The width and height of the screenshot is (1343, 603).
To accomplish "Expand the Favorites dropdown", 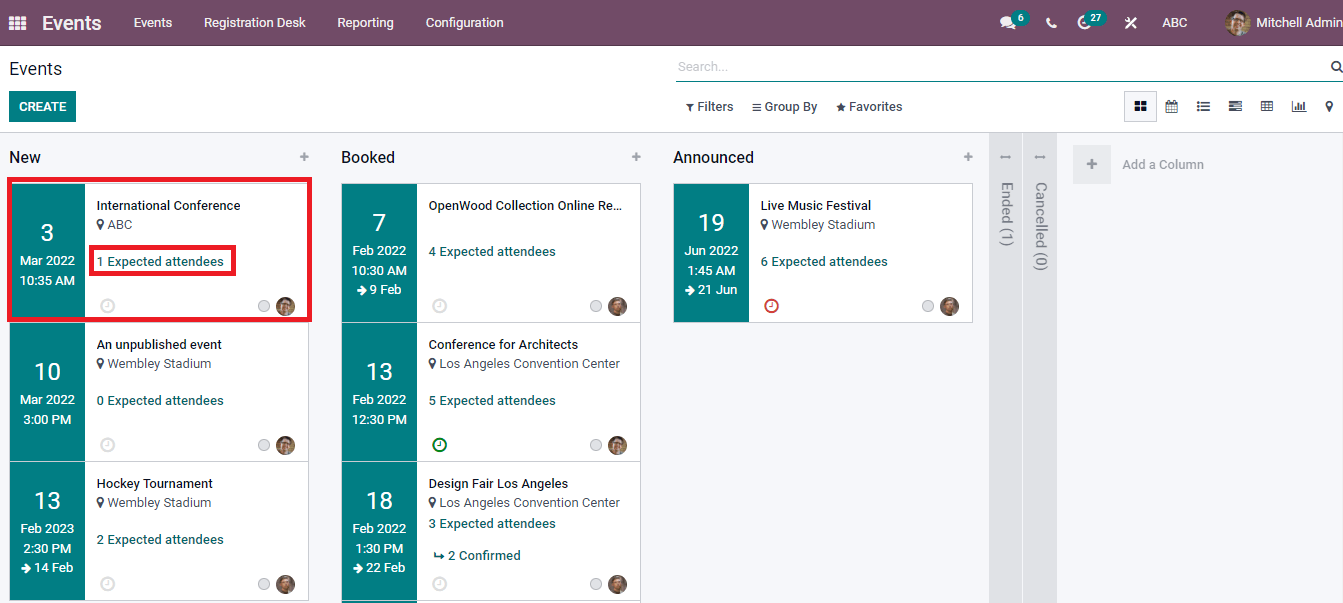I will click(x=869, y=107).
